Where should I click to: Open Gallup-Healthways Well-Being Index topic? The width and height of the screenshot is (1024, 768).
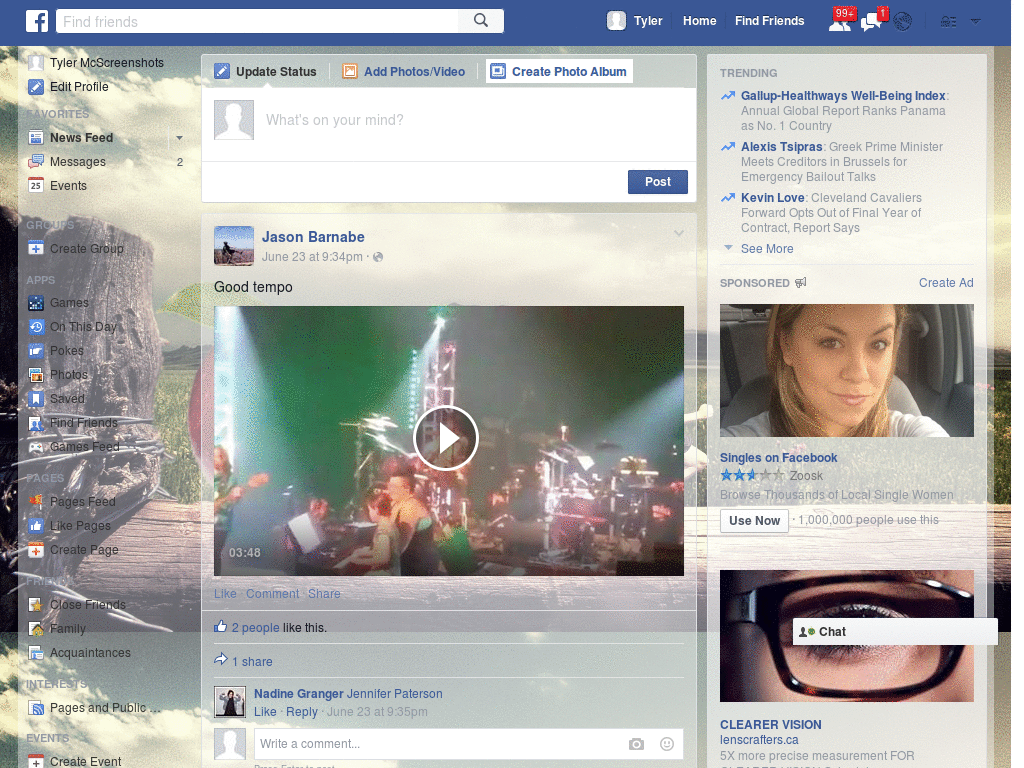click(x=843, y=96)
